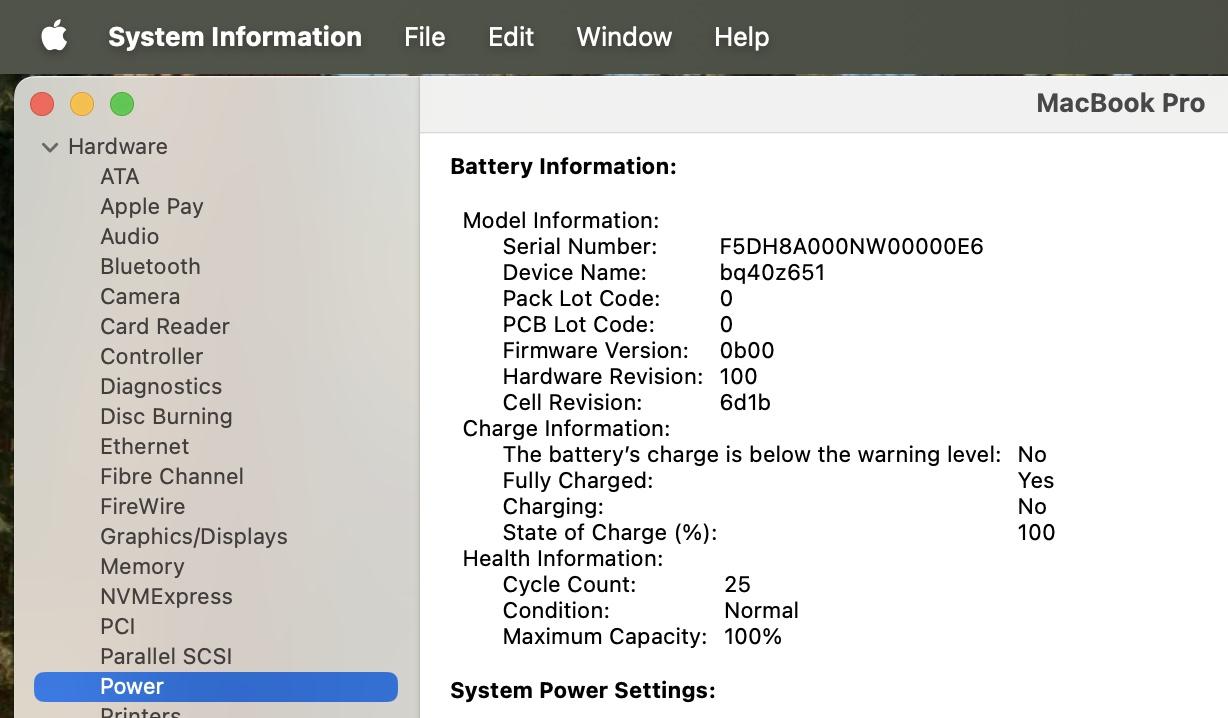Select NVMExpress in the sidebar
1228x718 pixels.
click(x=166, y=596)
